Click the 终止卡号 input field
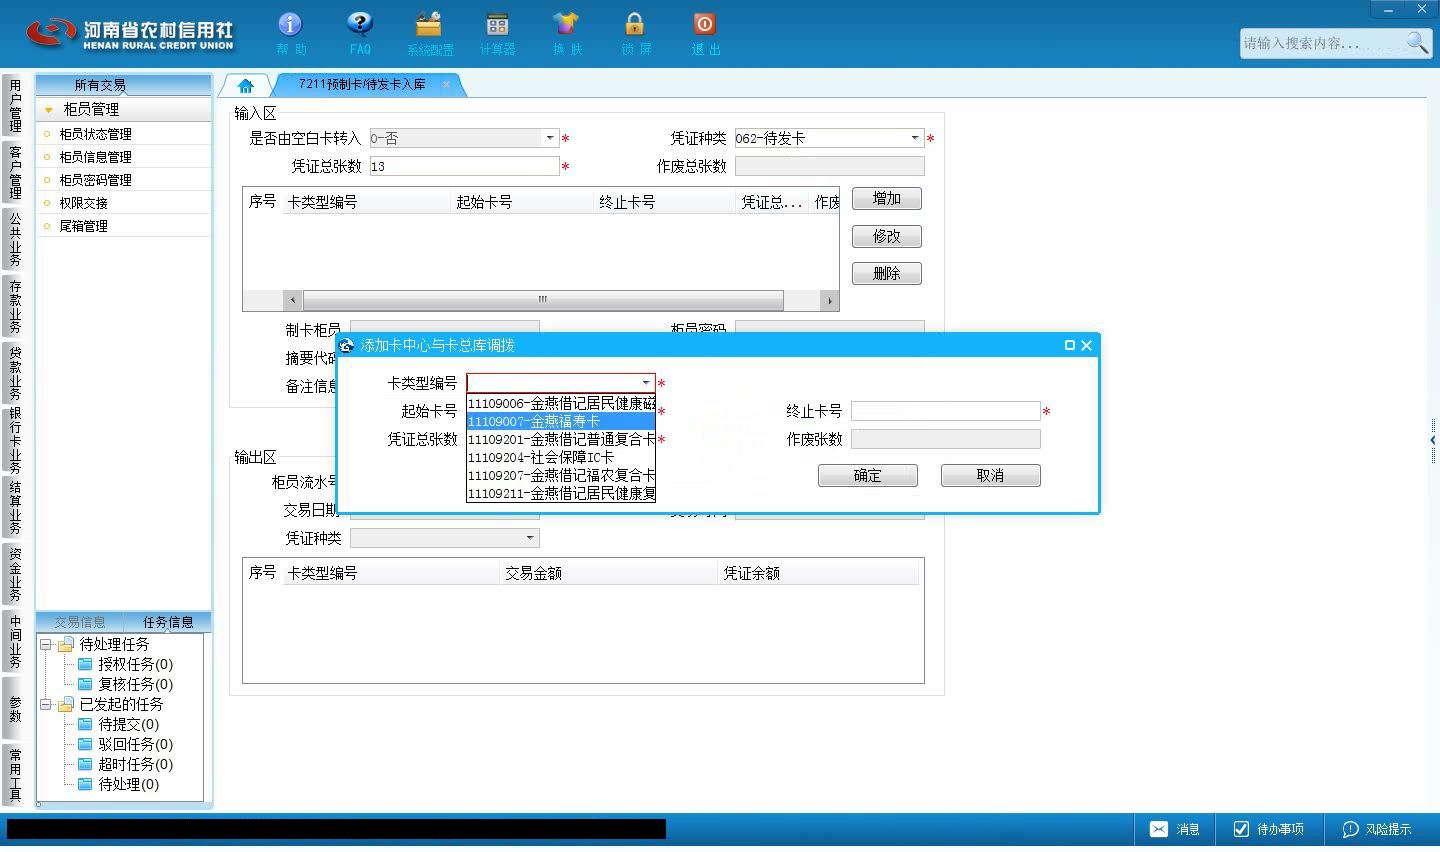 coord(945,411)
